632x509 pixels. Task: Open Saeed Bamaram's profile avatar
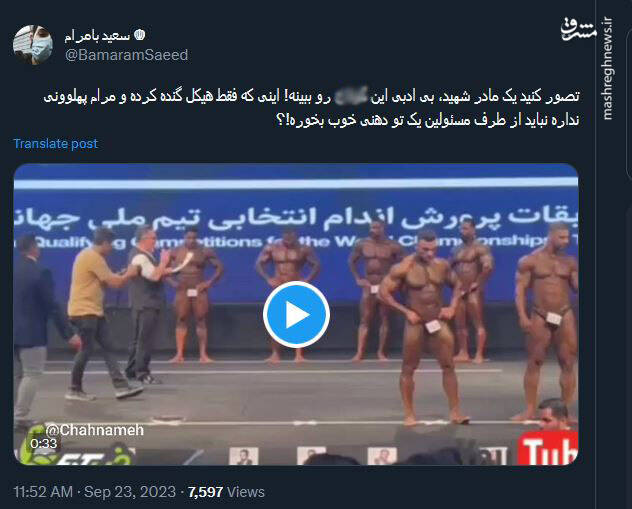click(33, 45)
